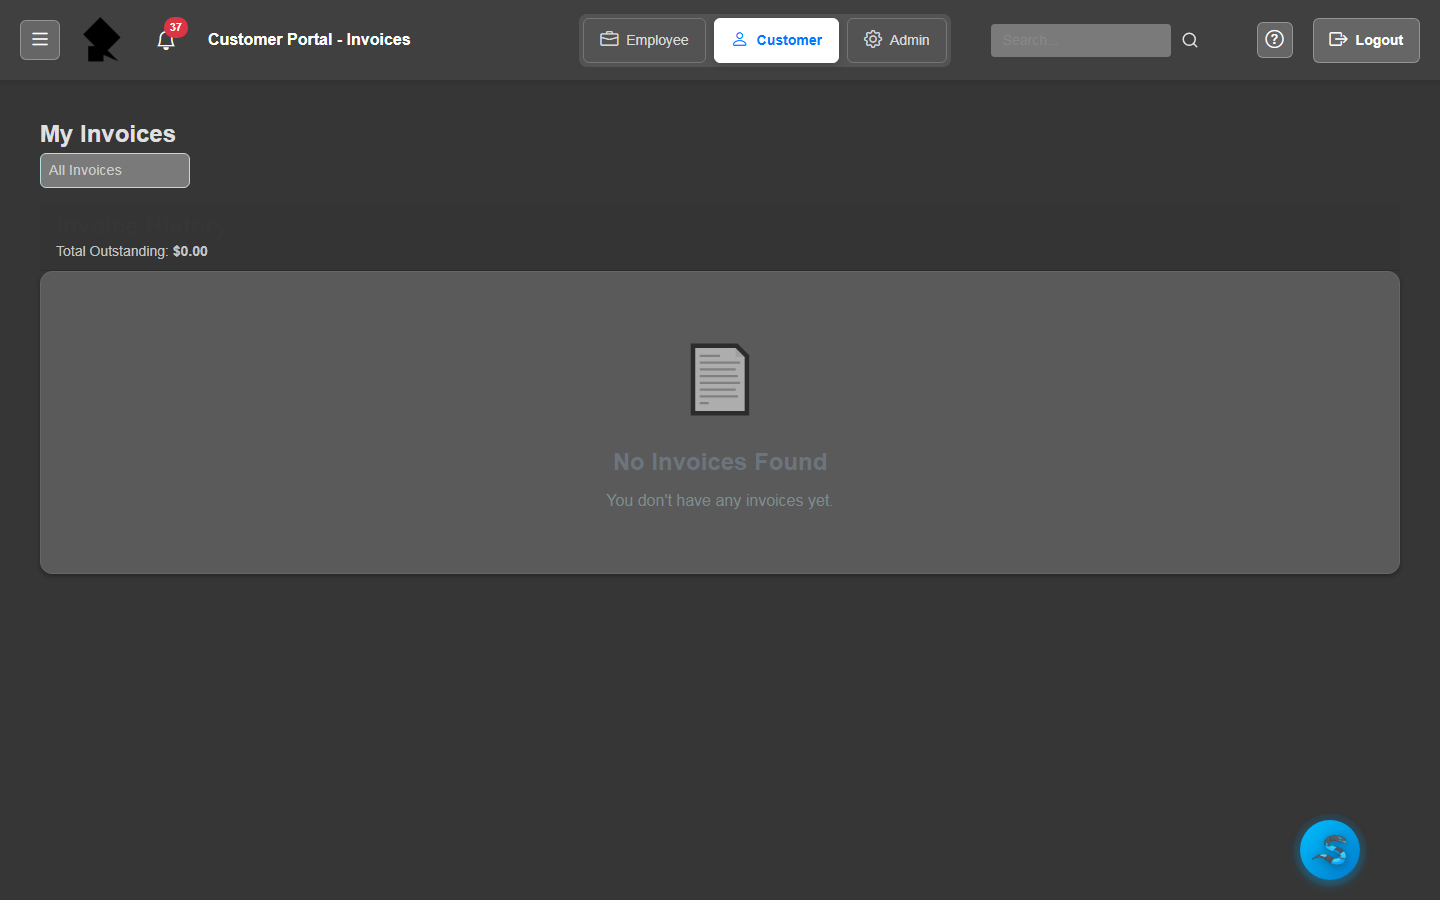Screen dimensions: 1440x900
Task: Open the hamburger navigation menu
Action: pyautogui.click(x=39, y=40)
